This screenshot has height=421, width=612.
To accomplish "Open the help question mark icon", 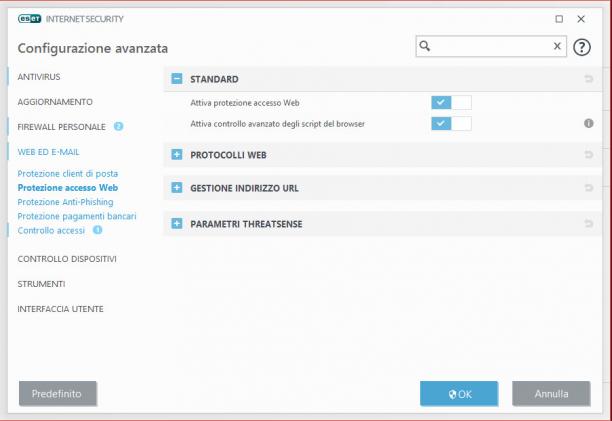I will [582, 47].
